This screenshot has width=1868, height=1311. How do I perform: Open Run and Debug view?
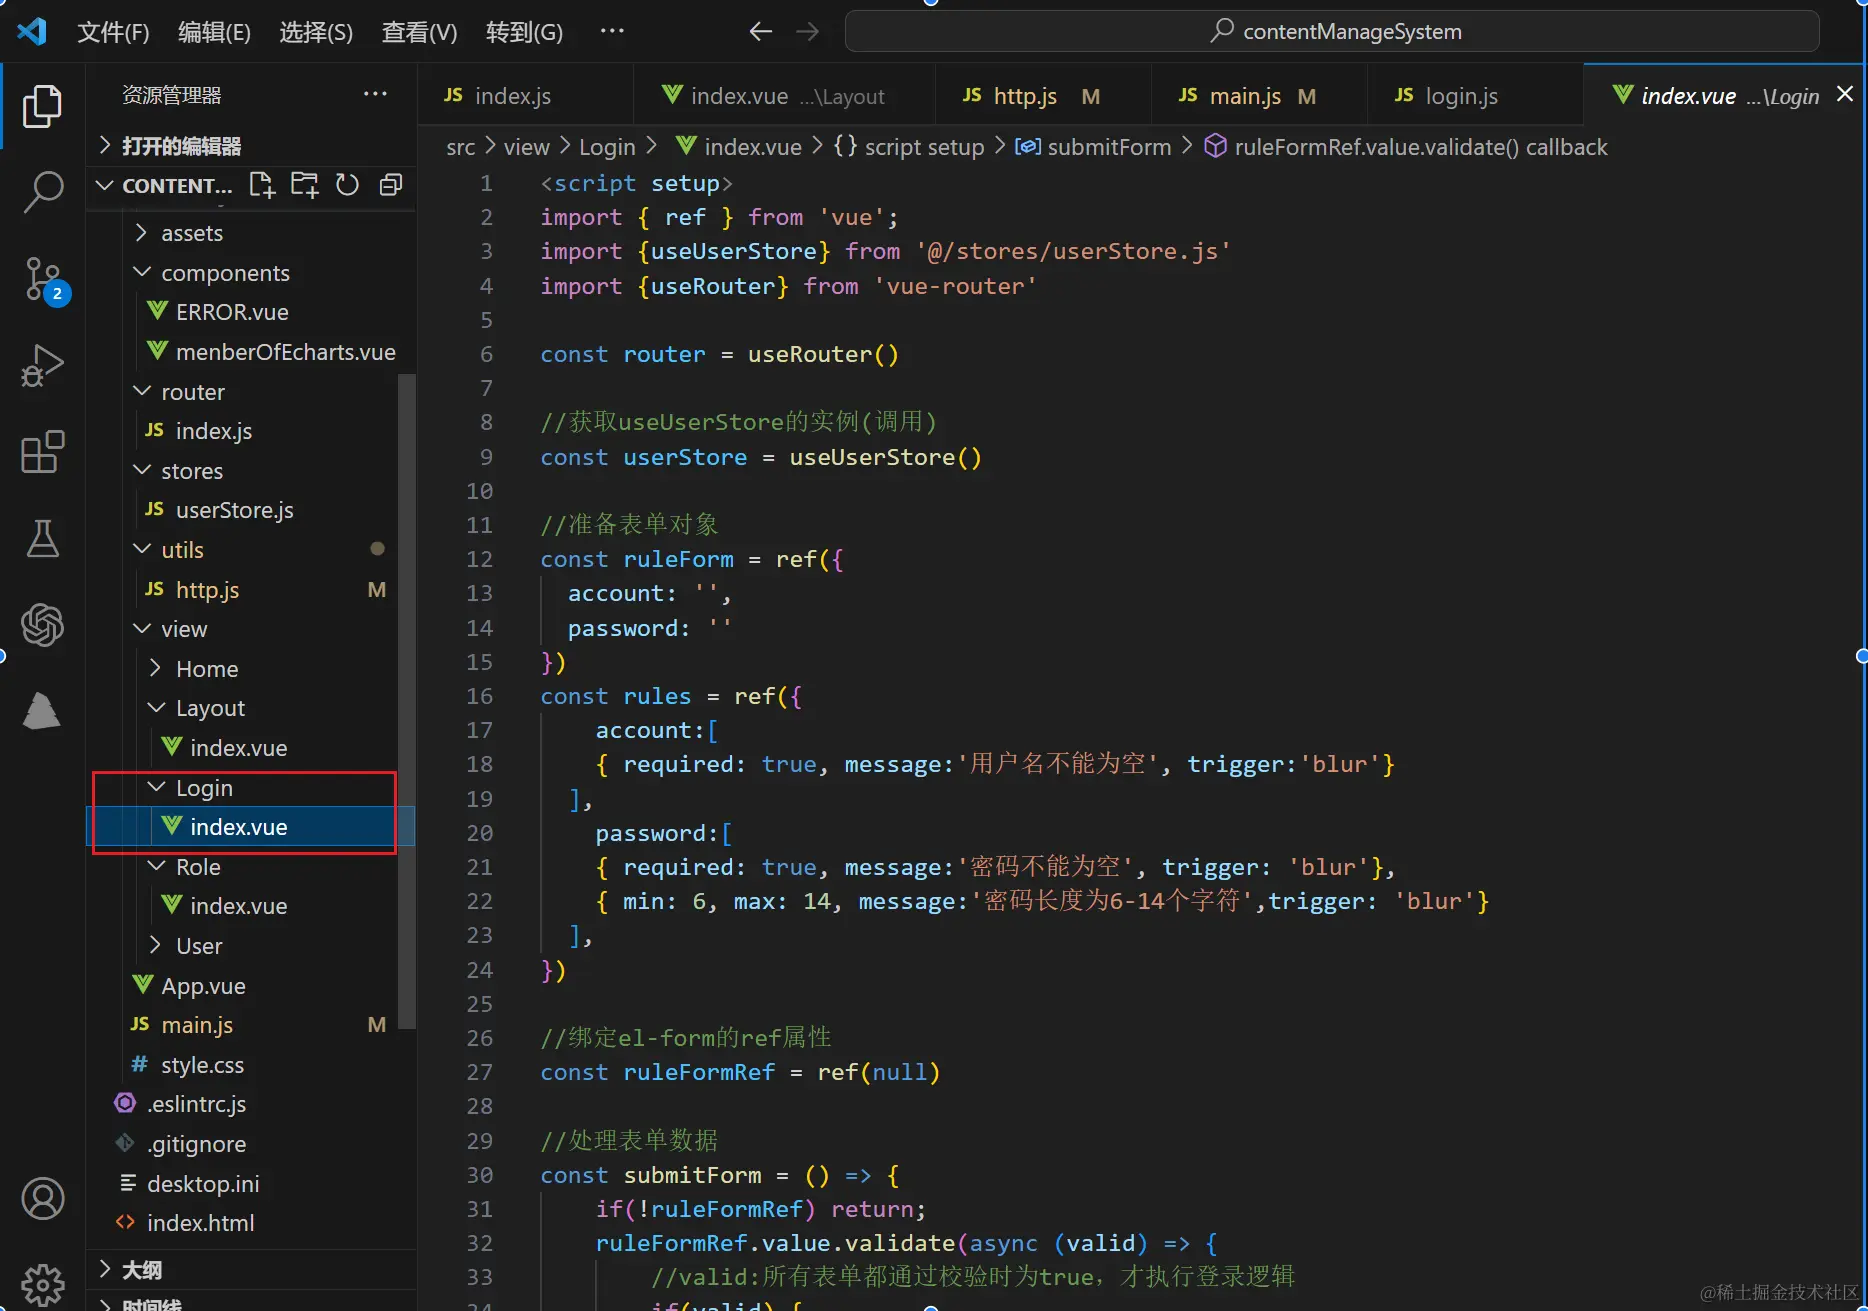tap(42, 365)
